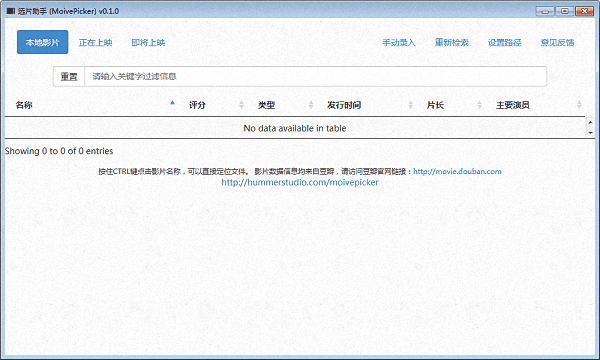
Task: Click the app icon in the title bar
Action: coord(11,11)
